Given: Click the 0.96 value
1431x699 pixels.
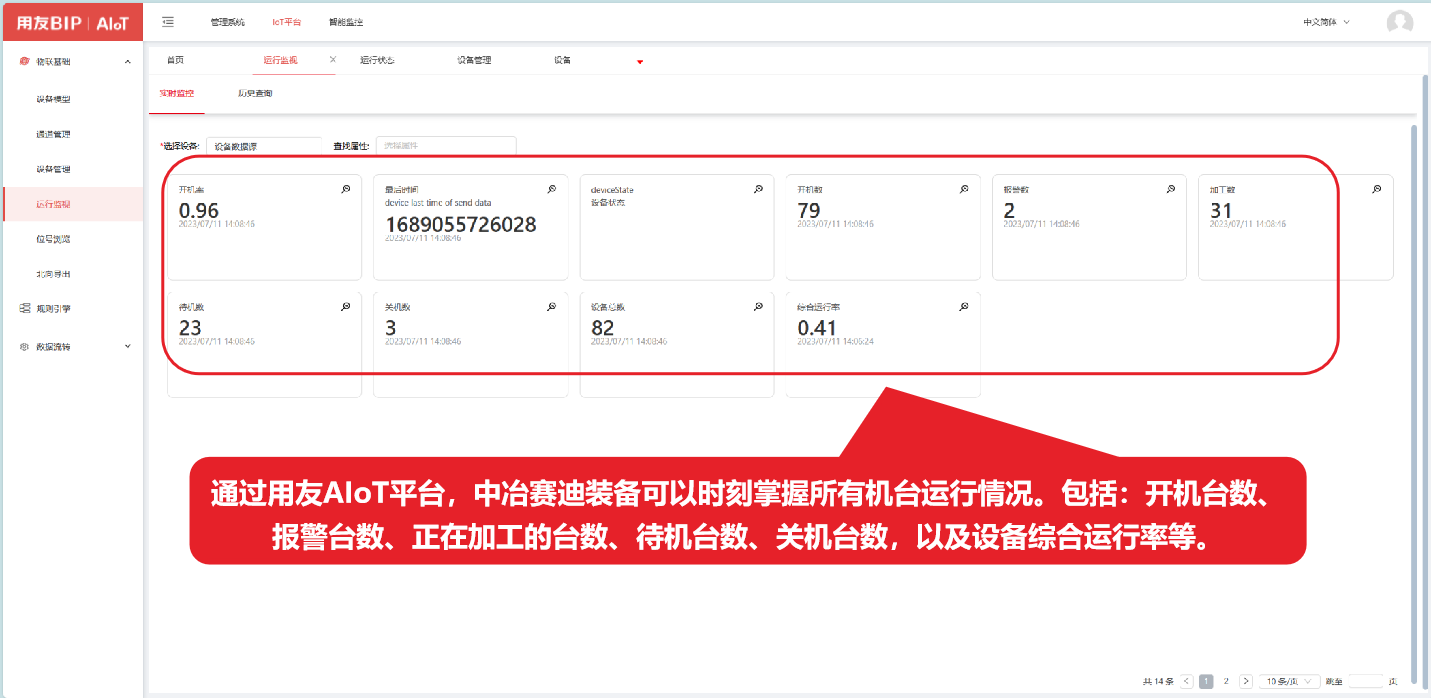Looking at the screenshot, I should pyautogui.click(x=199, y=210).
